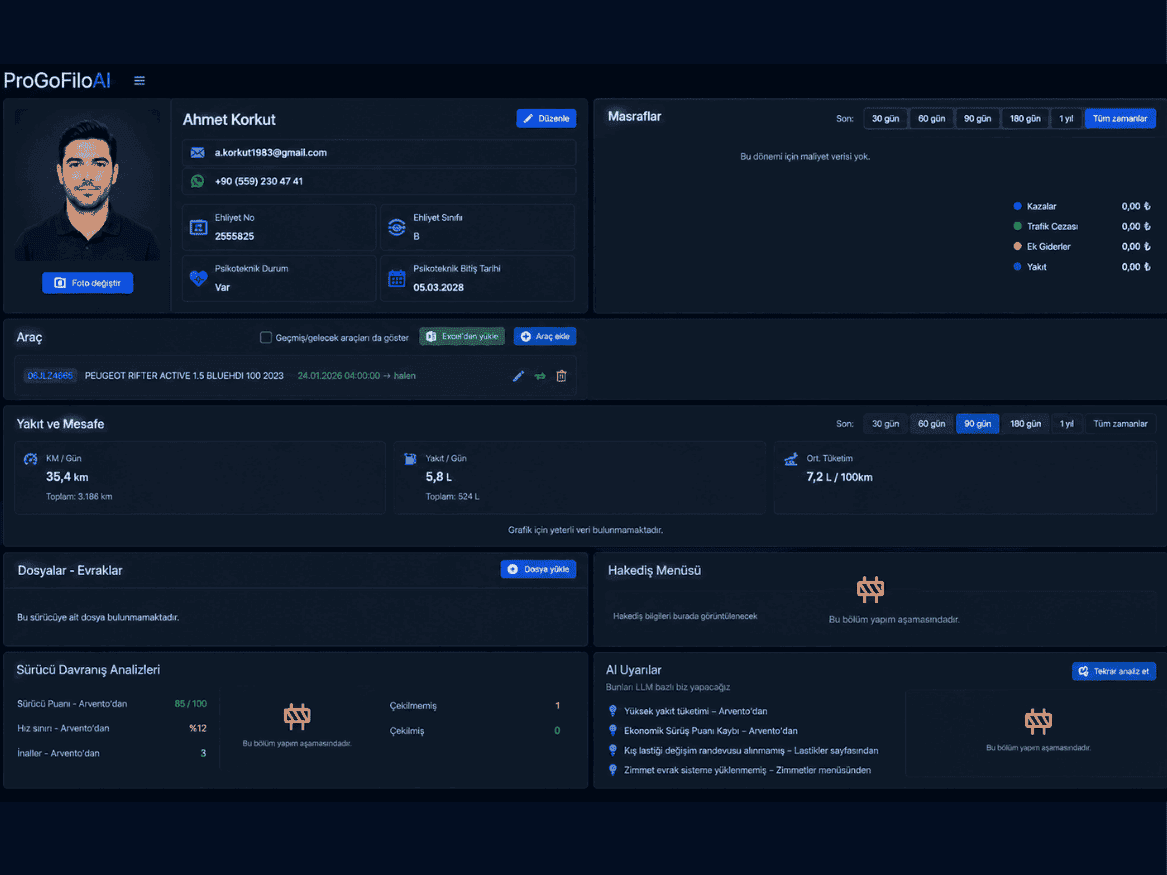Click the calendar icon for Psikoteknik Bitiş Tarihi
This screenshot has height=875, width=1167.
point(397,278)
